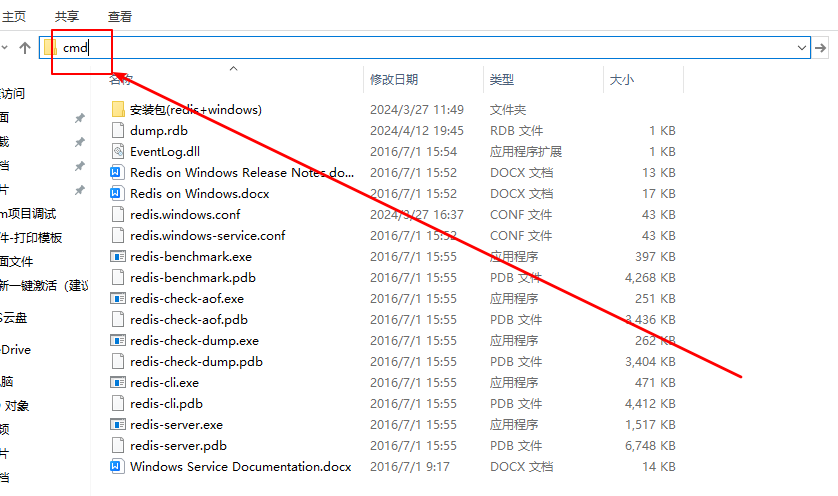Select the redis.windows.conf file icon
Viewport: 838px width, 496px height.
pyautogui.click(x=118, y=214)
